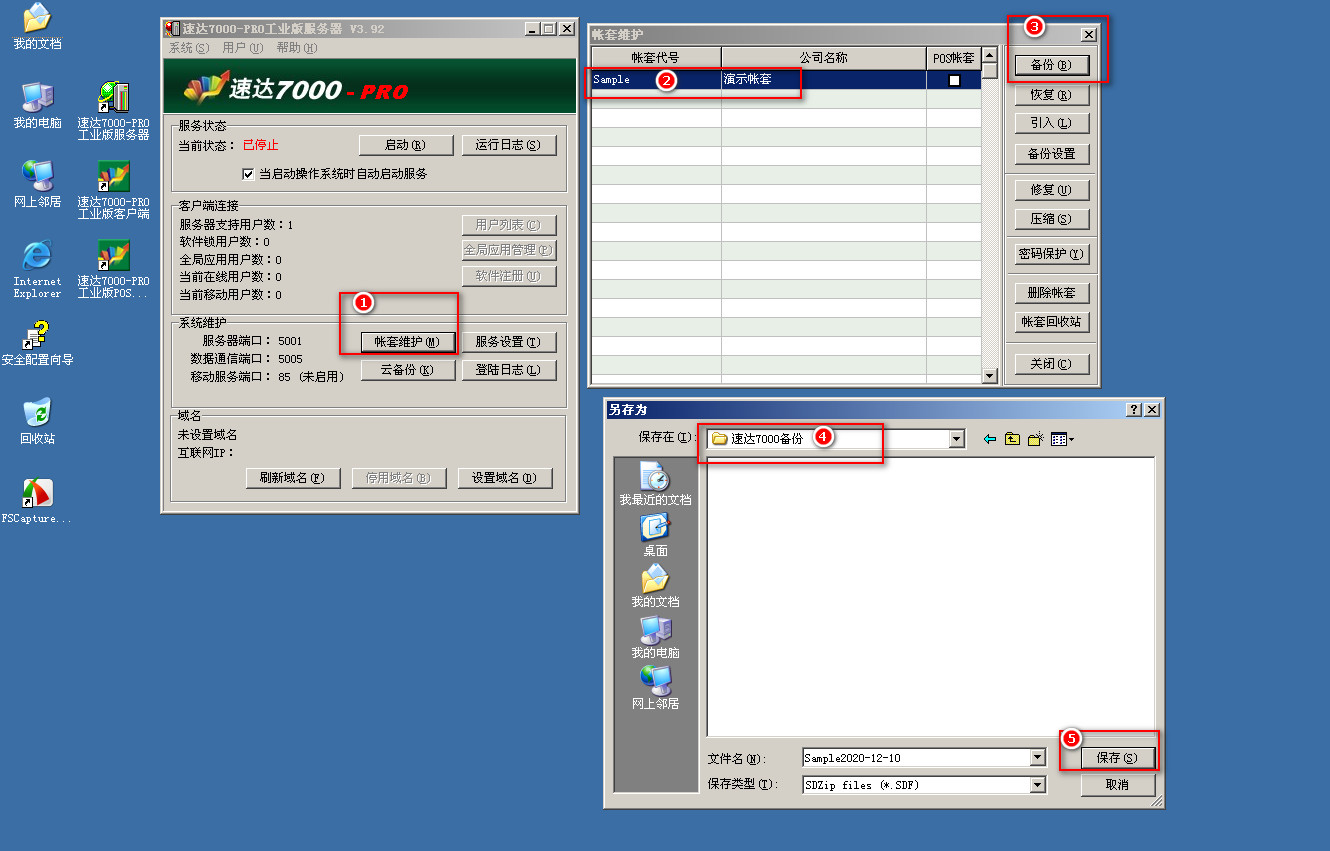Image resolution: width=1330 pixels, height=851 pixels.
Task: Go up one folder level in save dialog
Action: [1012, 439]
